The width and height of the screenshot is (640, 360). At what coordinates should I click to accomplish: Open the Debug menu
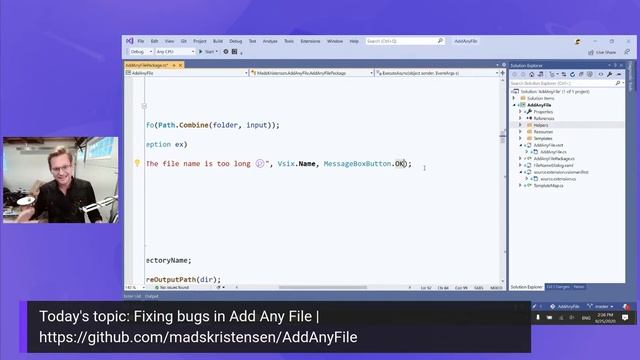click(236, 41)
